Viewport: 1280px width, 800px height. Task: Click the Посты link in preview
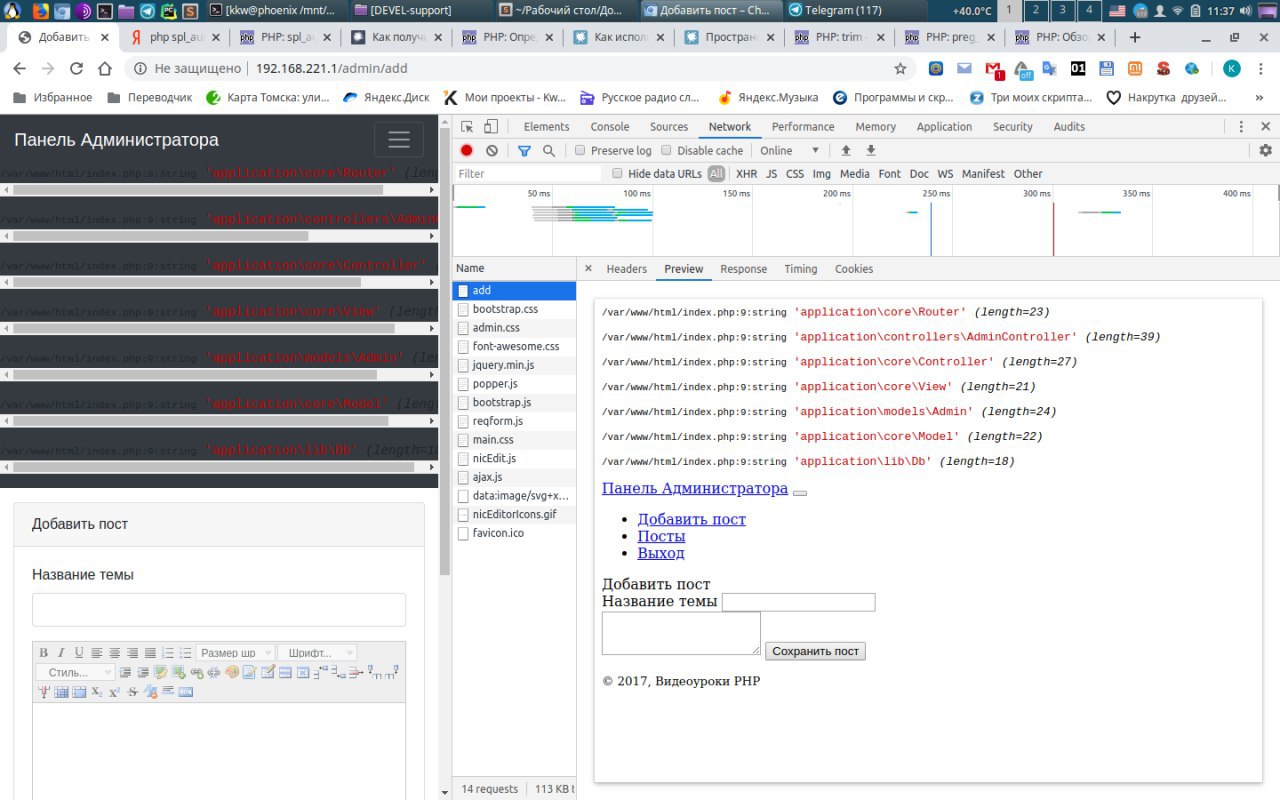(x=661, y=536)
